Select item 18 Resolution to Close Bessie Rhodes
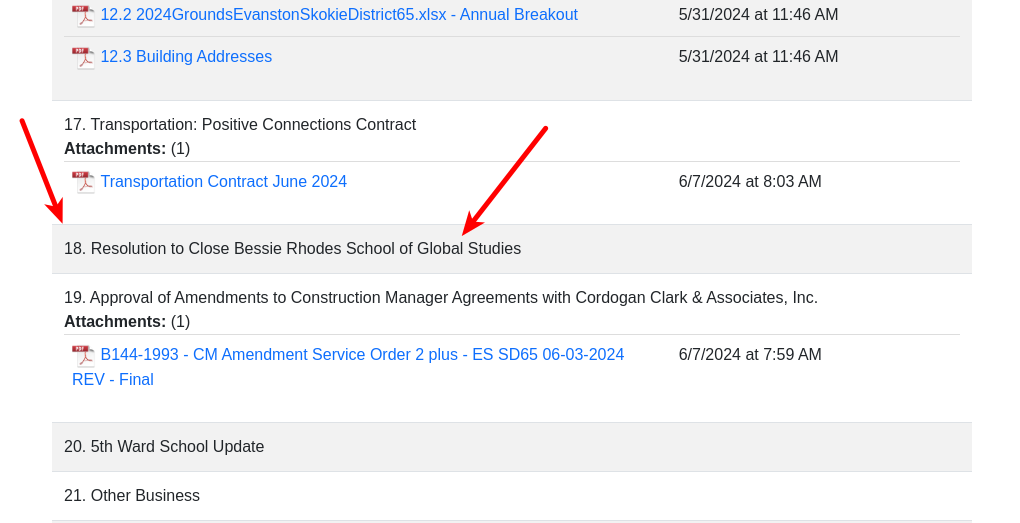The image size is (1020, 523). (x=293, y=248)
